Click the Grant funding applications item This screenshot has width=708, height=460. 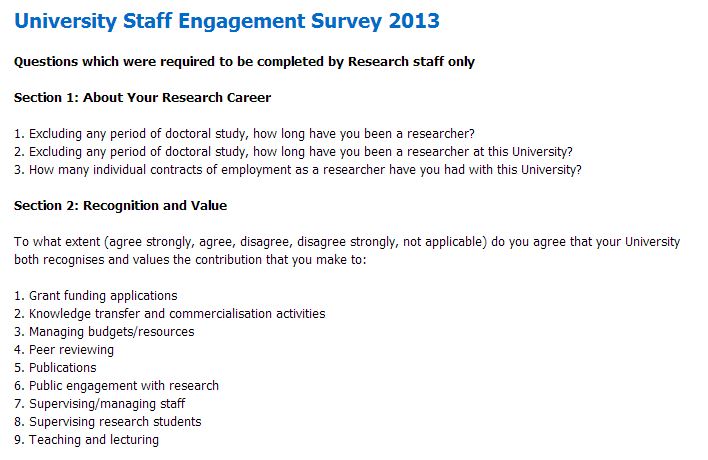102,296
